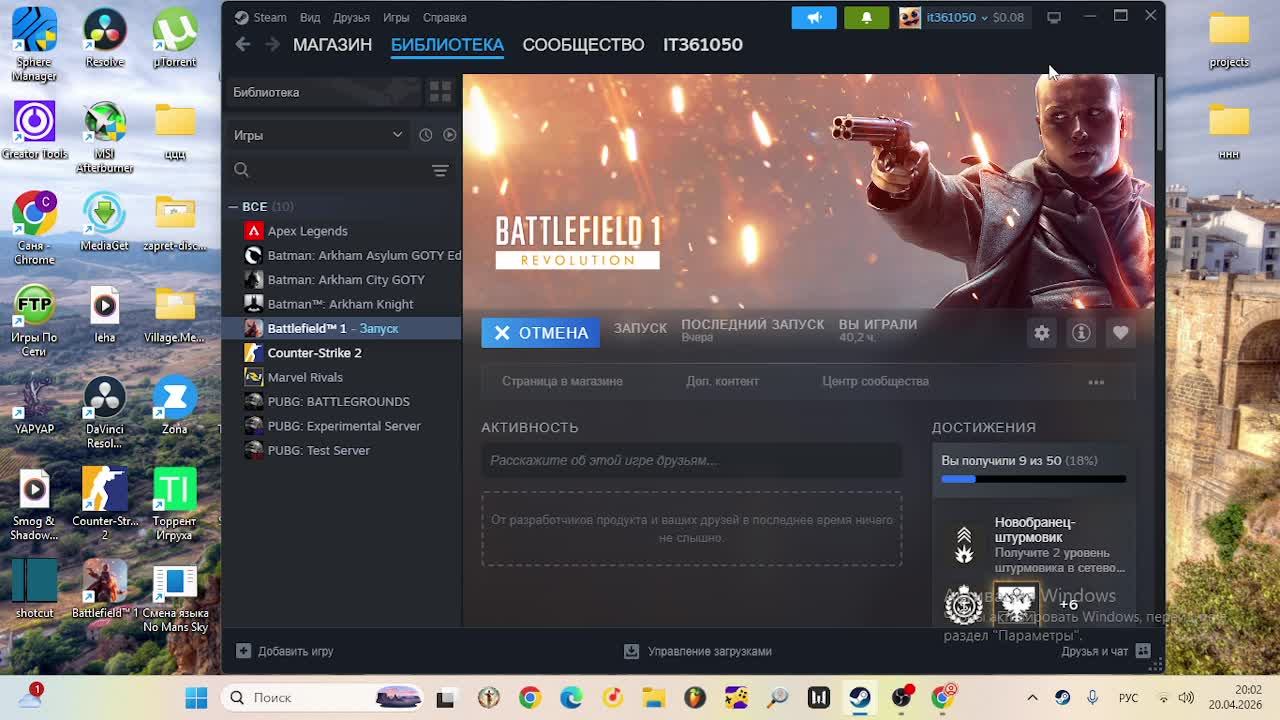
Task: Open the Игры menu in menu bar
Action: (x=396, y=17)
